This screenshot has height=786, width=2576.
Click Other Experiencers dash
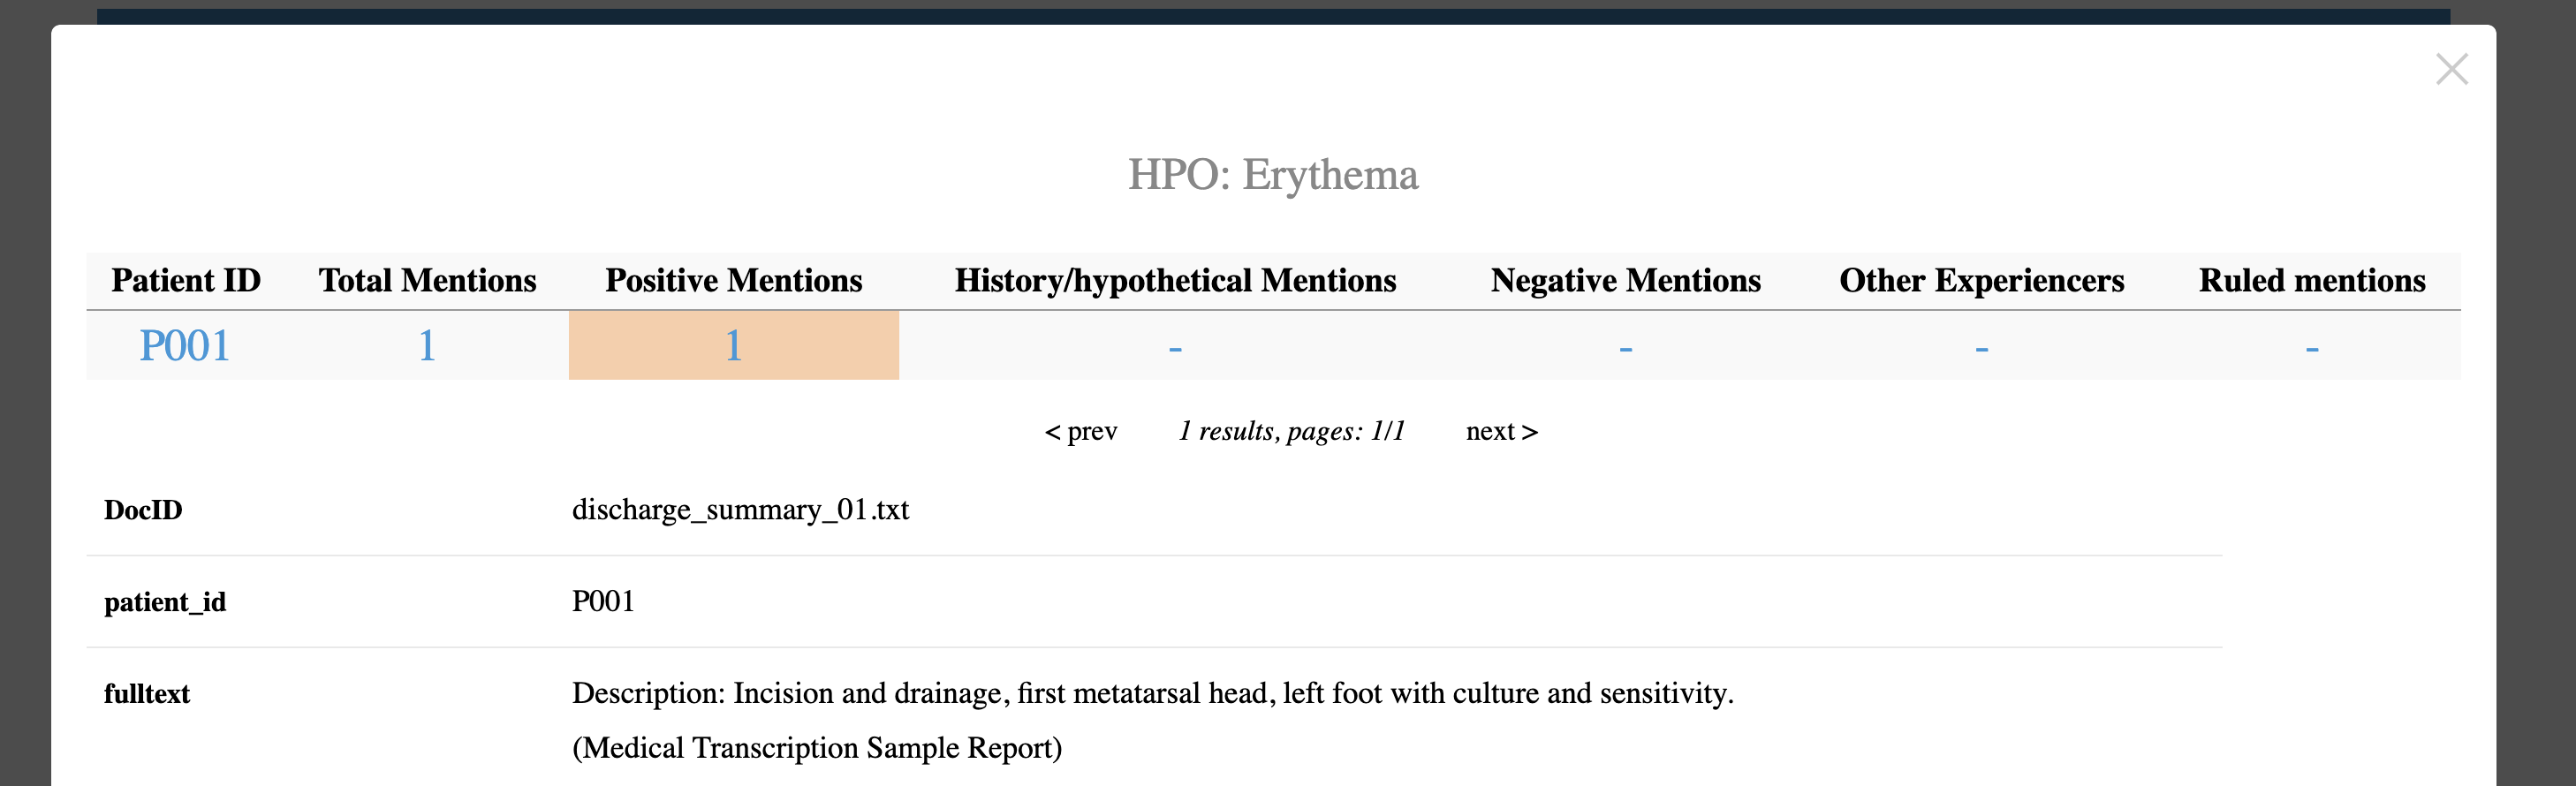(x=1981, y=348)
